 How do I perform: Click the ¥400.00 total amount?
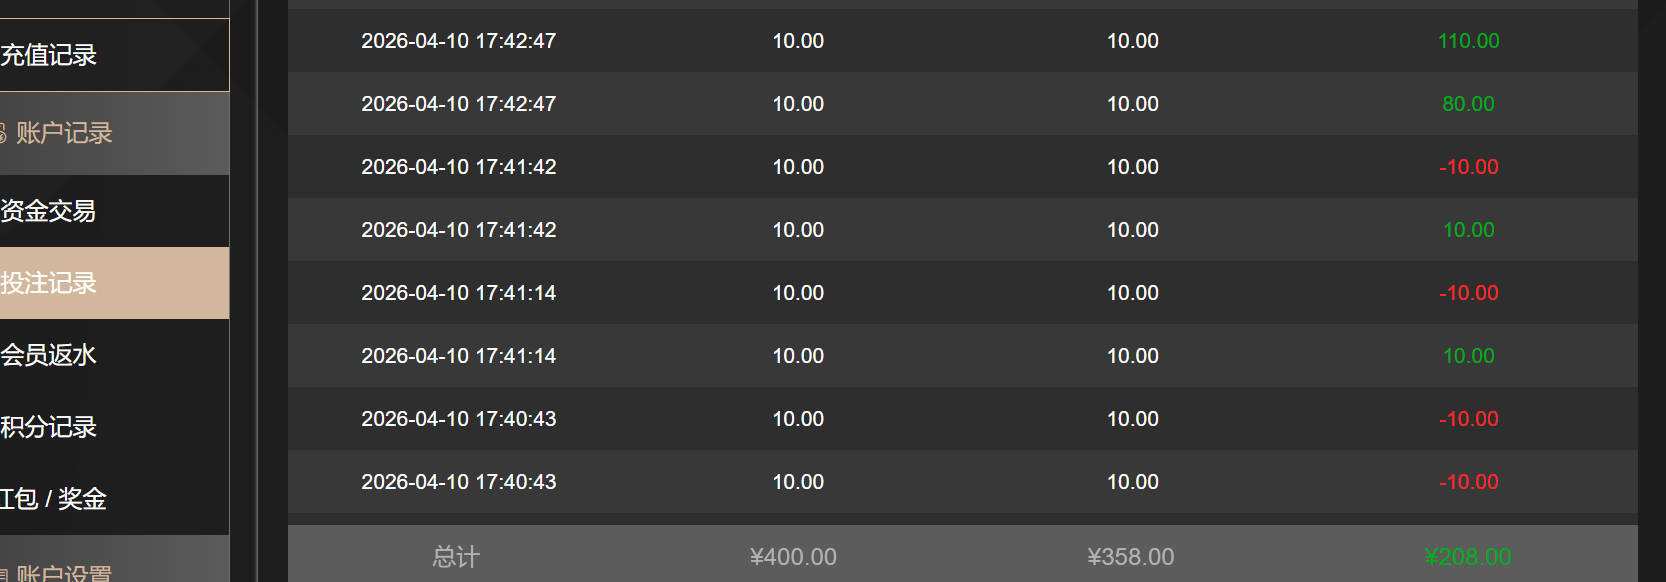793,557
